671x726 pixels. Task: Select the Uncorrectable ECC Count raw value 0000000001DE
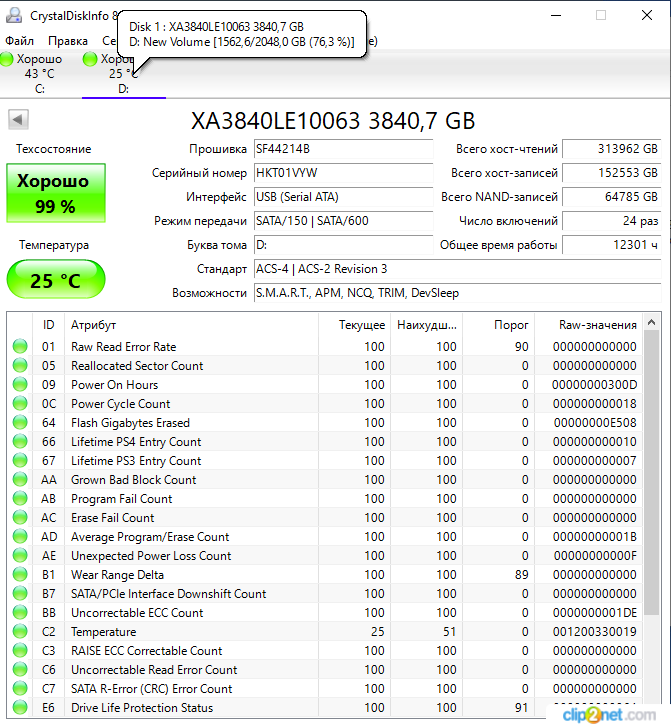(x=595, y=613)
